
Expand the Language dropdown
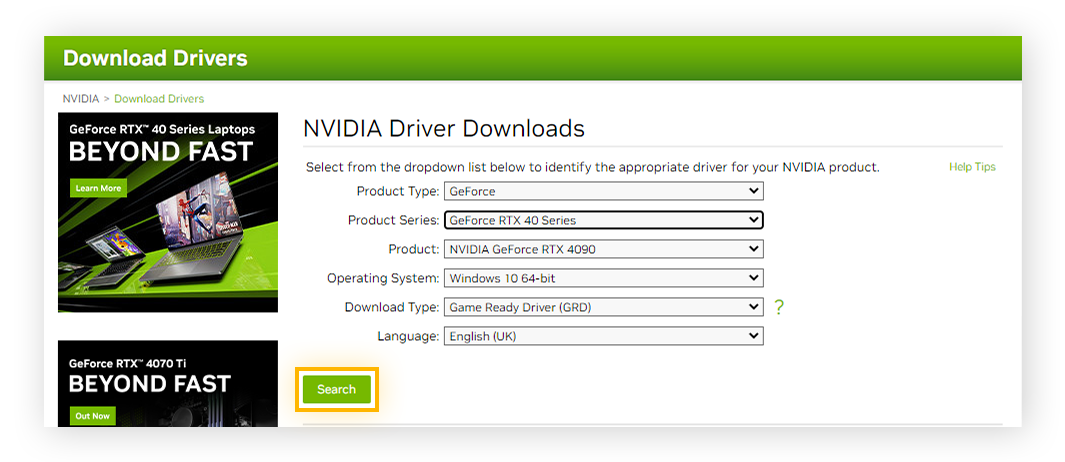pos(604,336)
